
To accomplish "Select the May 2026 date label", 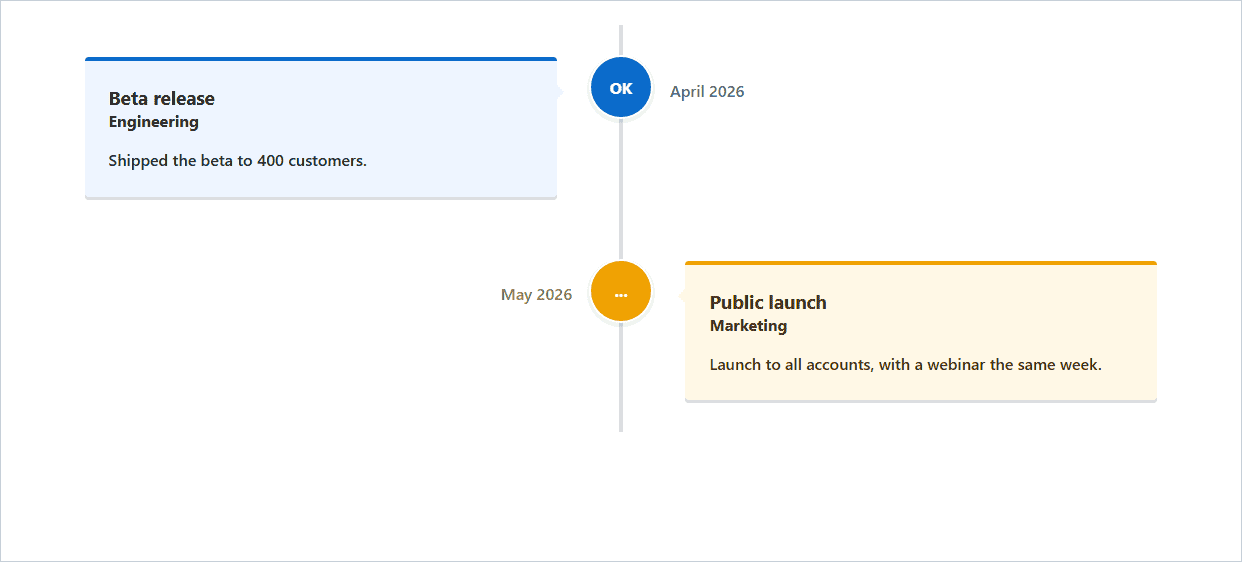I will click(537, 295).
